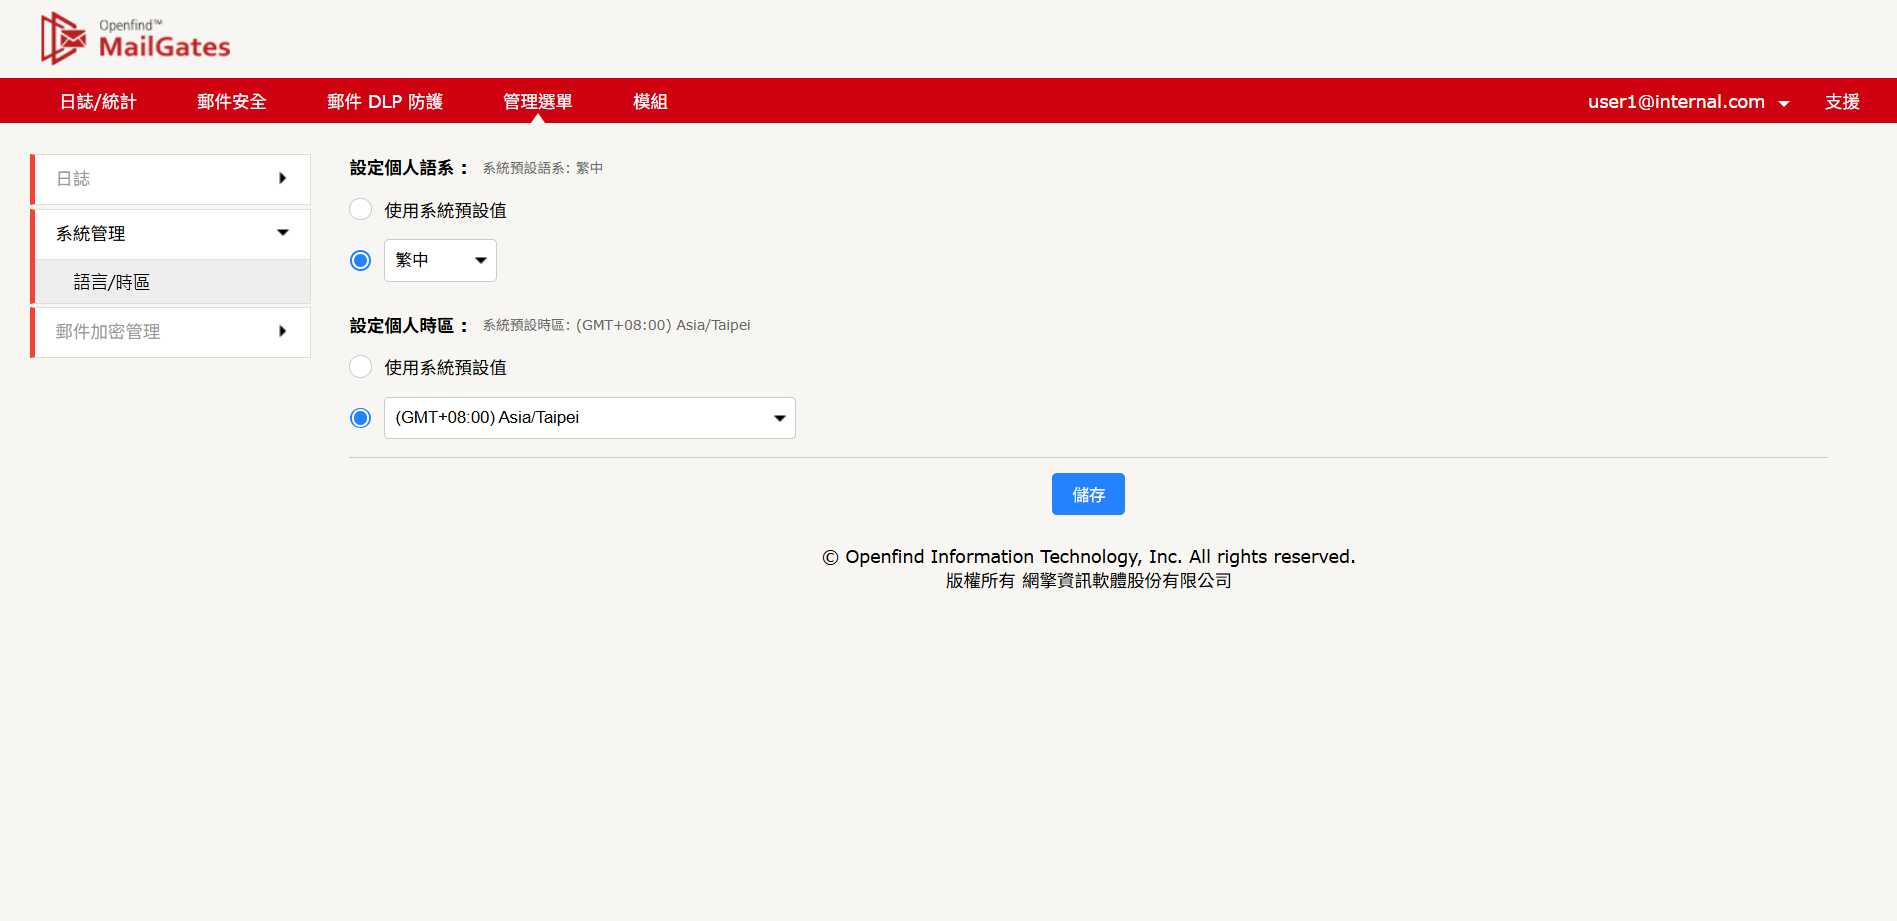Click the 設定個人語系 heading text
Viewport: 1897px width, 921px height.
[409, 168]
